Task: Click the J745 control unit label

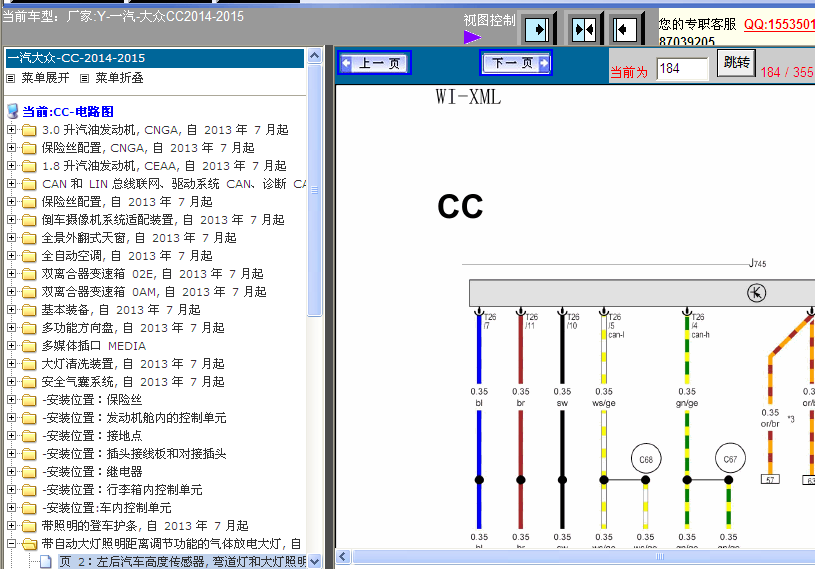Action: click(x=758, y=263)
